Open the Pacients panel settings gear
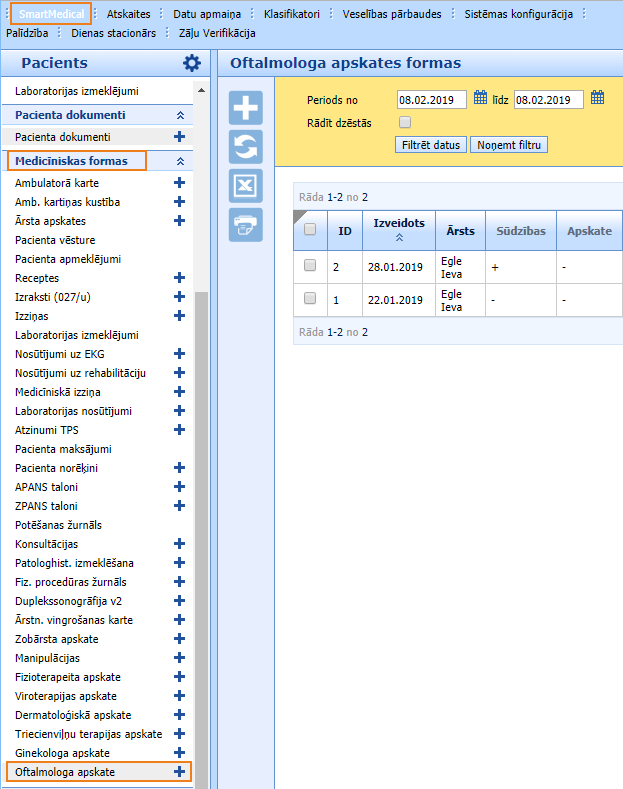 pyautogui.click(x=191, y=63)
